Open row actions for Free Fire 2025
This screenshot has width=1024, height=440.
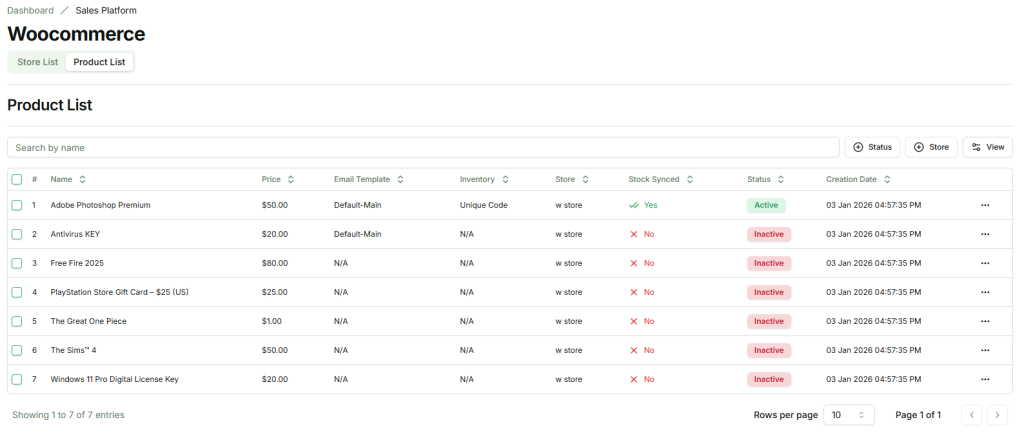point(984,263)
